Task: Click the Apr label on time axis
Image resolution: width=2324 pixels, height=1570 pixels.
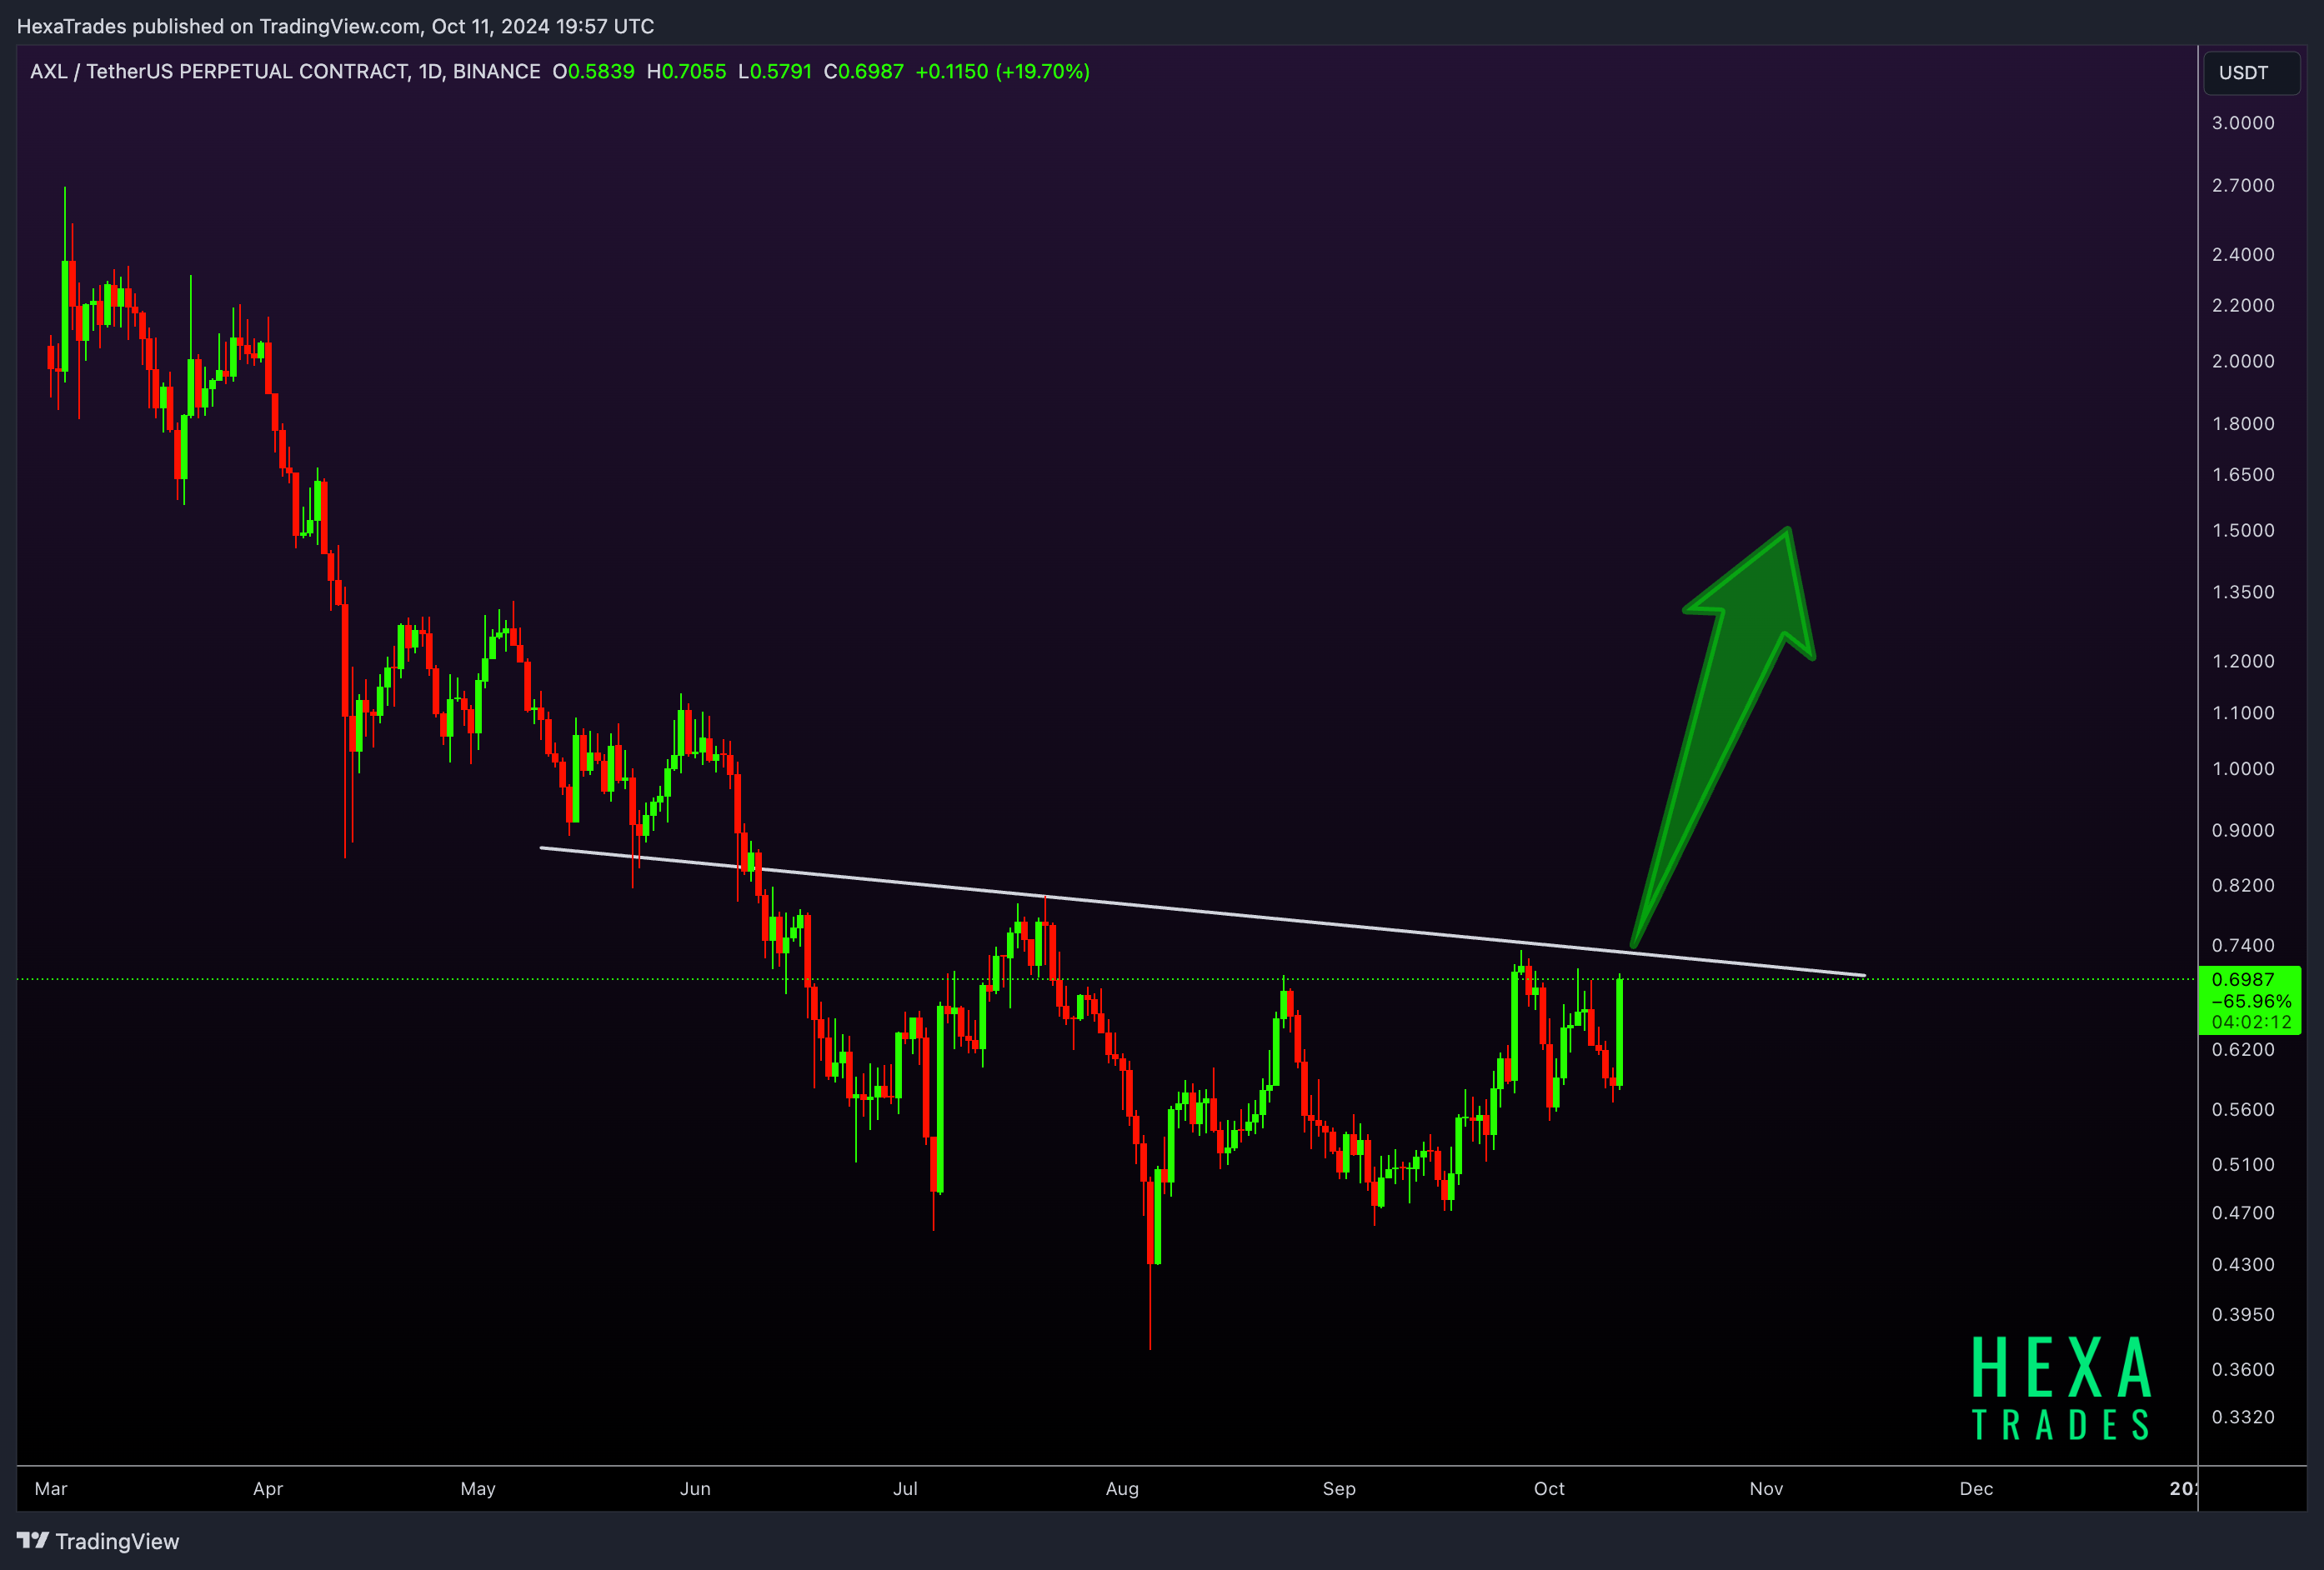Action: [x=268, y=1489]
